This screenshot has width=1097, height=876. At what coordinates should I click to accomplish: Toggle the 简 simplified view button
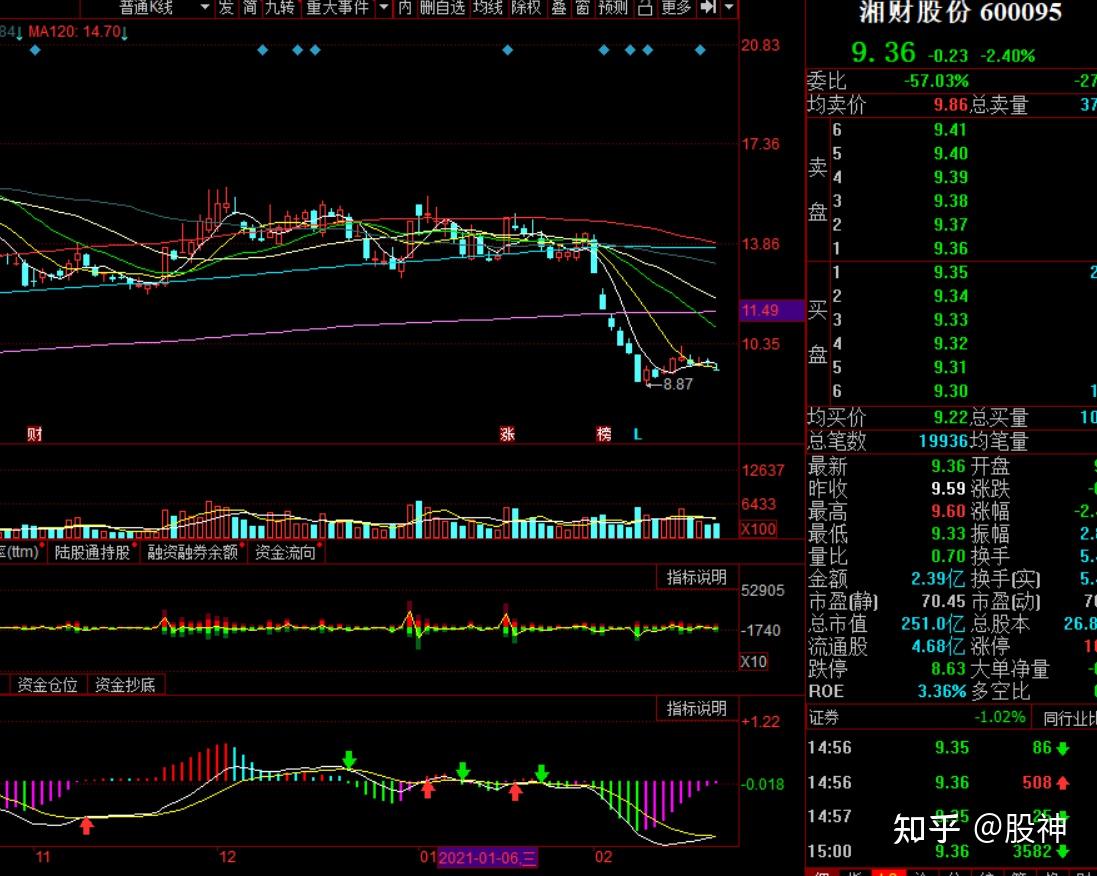250,8
